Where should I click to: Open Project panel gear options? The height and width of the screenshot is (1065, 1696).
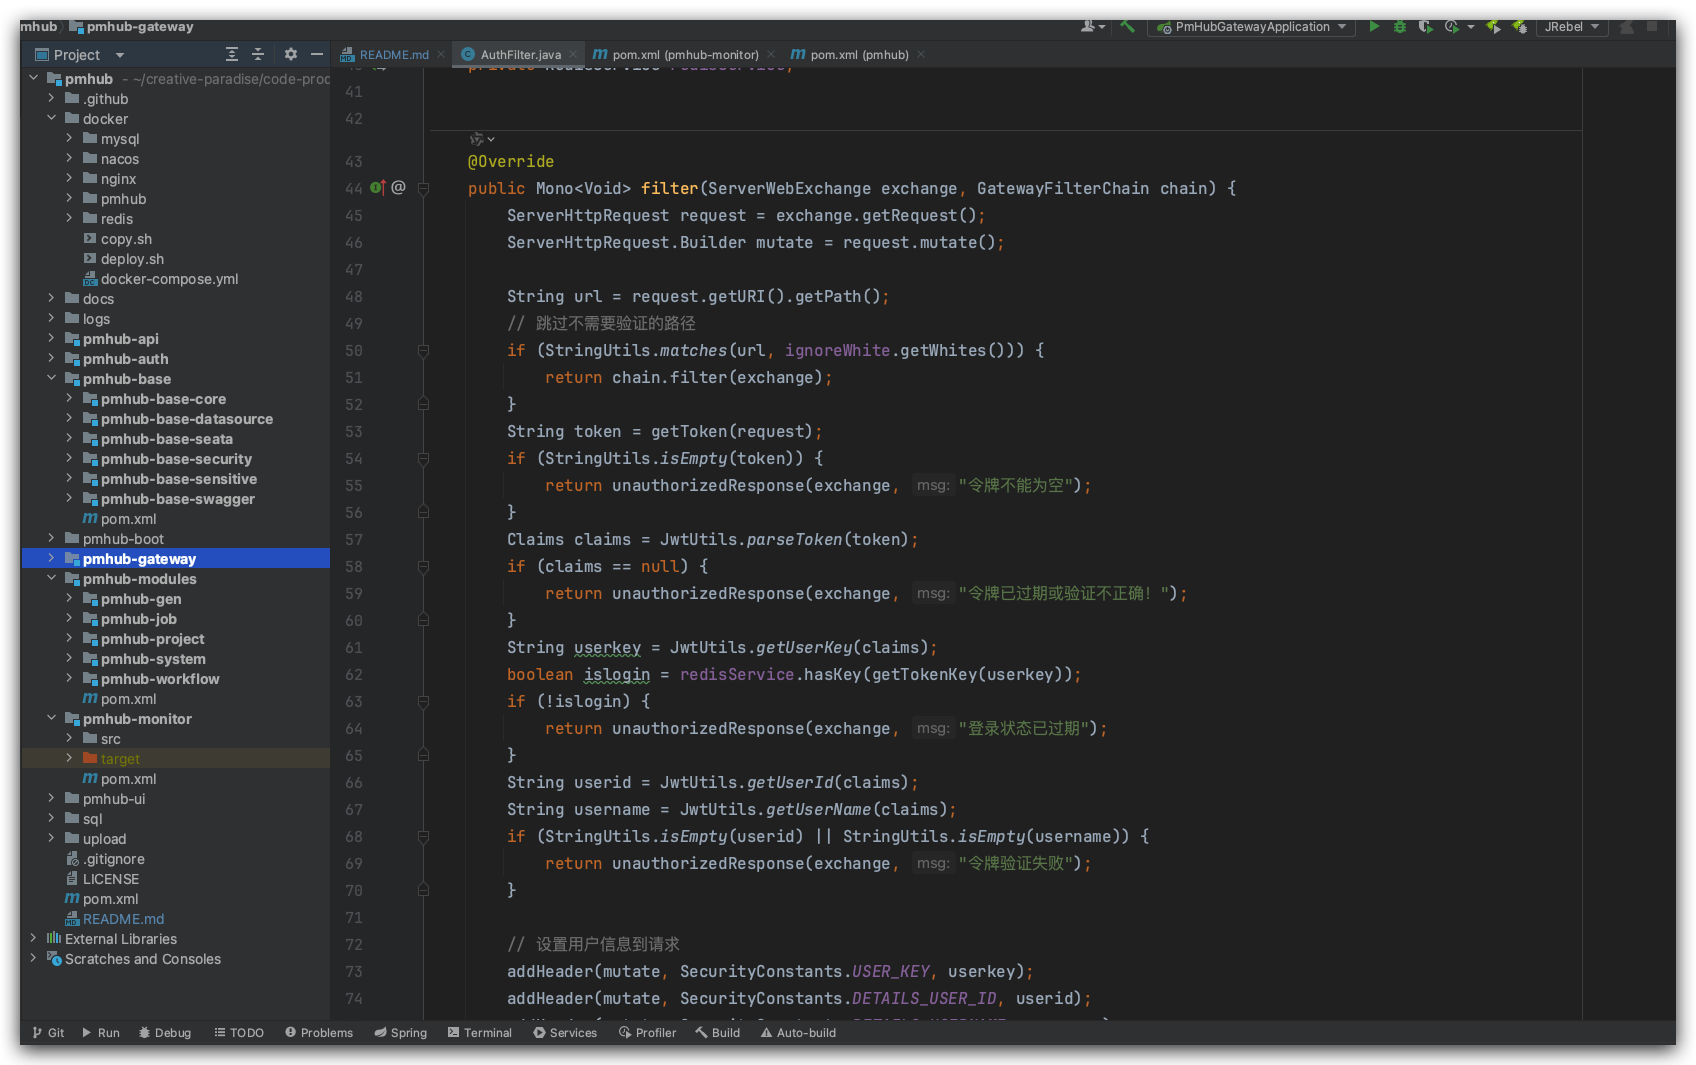point(291,55)
